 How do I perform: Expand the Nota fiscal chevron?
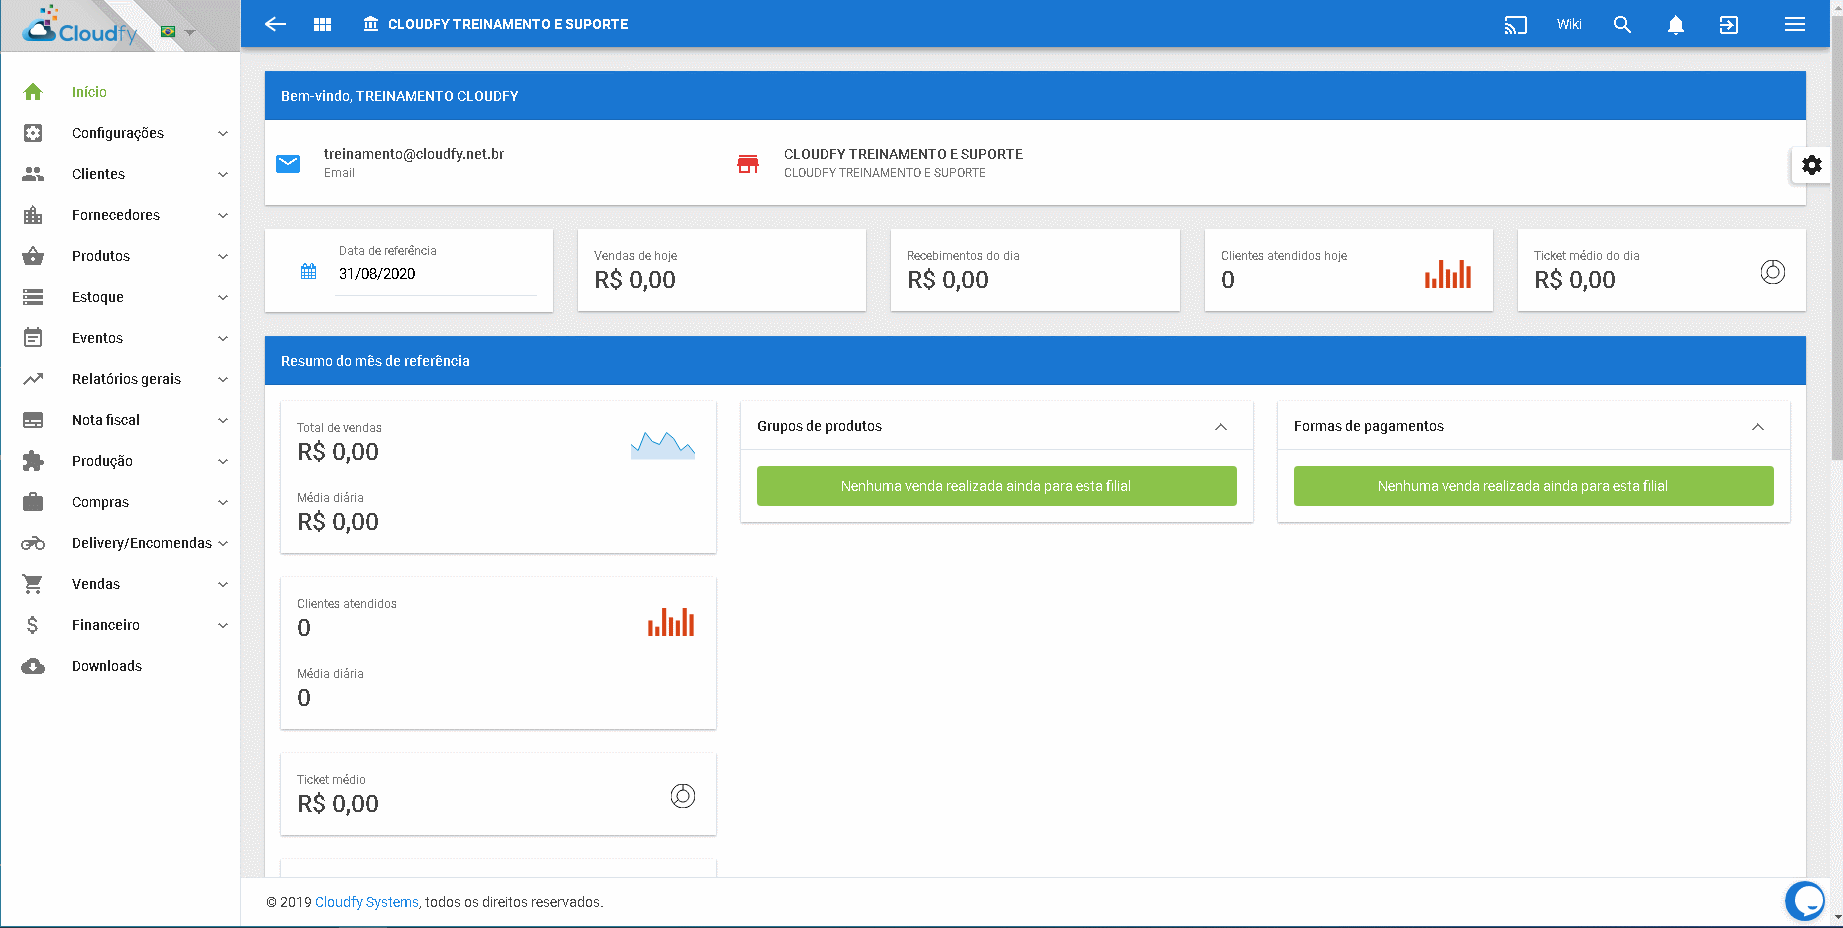223,420
